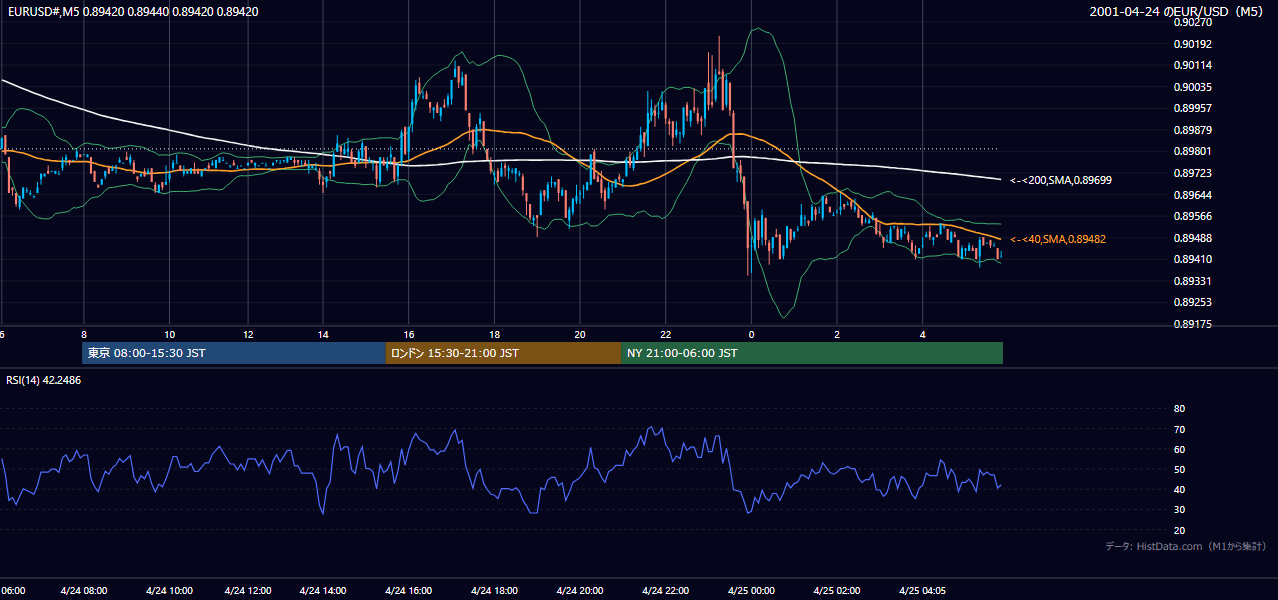Image resolution: width=1278 pixels, height=600 pixels.
Task: Click price axis value 0.90035
Action: coord(1192,87)
